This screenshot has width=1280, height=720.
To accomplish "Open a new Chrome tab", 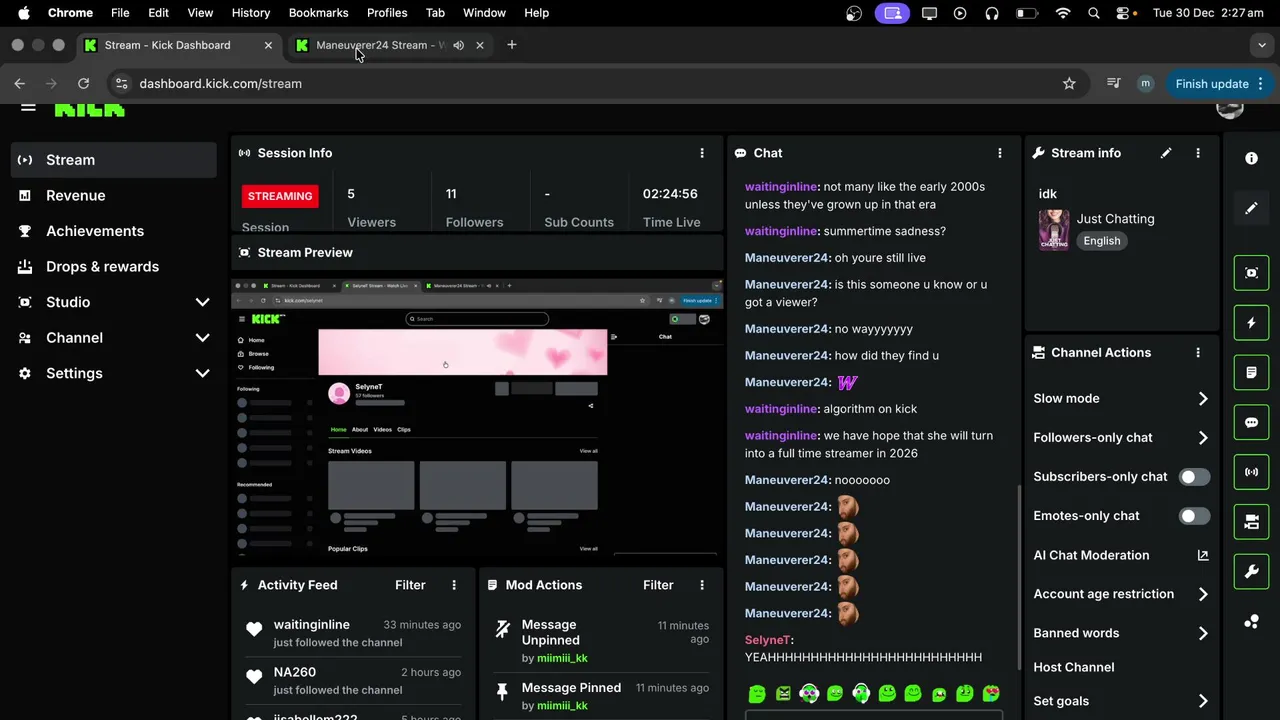I will (x=512, y=45).
